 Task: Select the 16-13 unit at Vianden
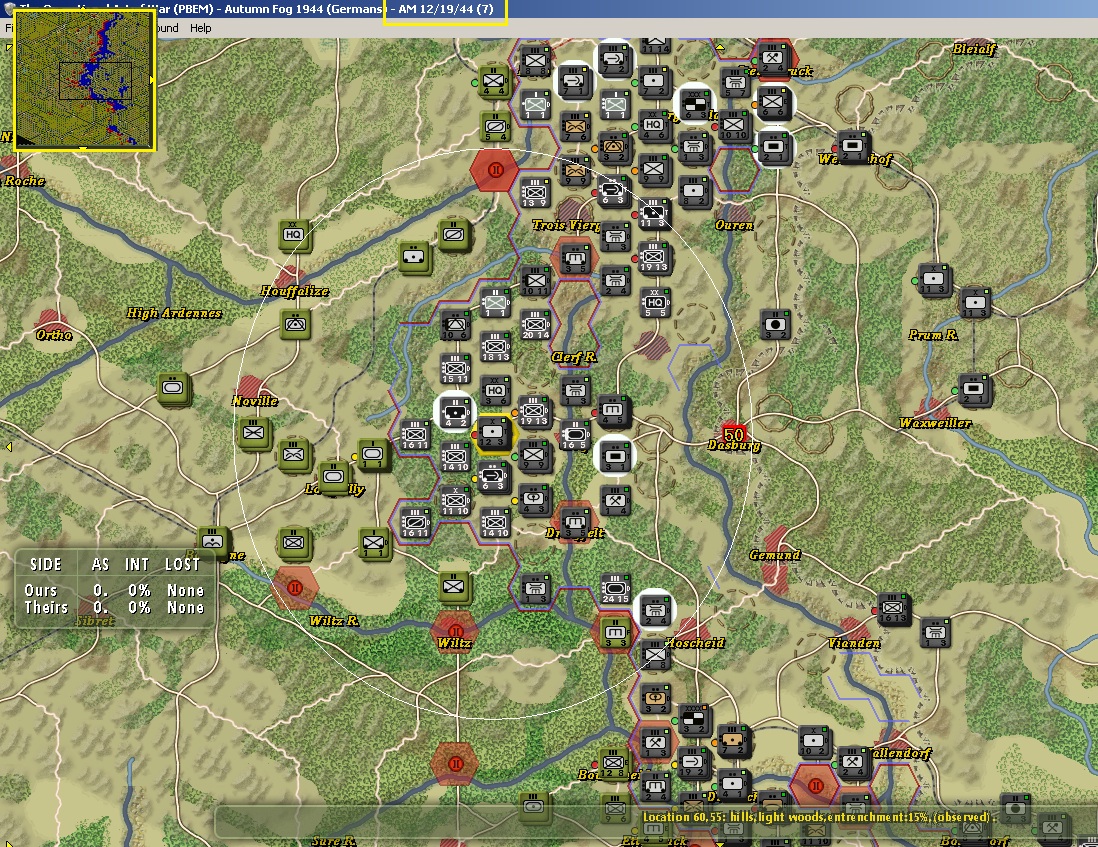click(894, 610)
